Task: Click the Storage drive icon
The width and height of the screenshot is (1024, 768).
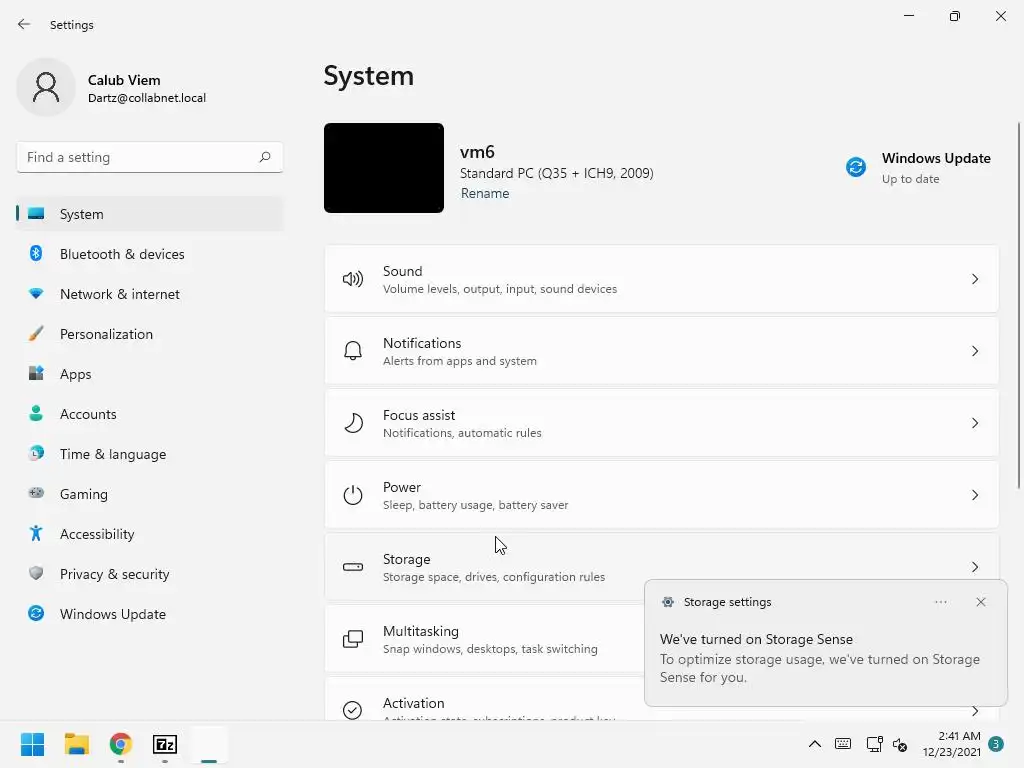Action: click(353, 567)
